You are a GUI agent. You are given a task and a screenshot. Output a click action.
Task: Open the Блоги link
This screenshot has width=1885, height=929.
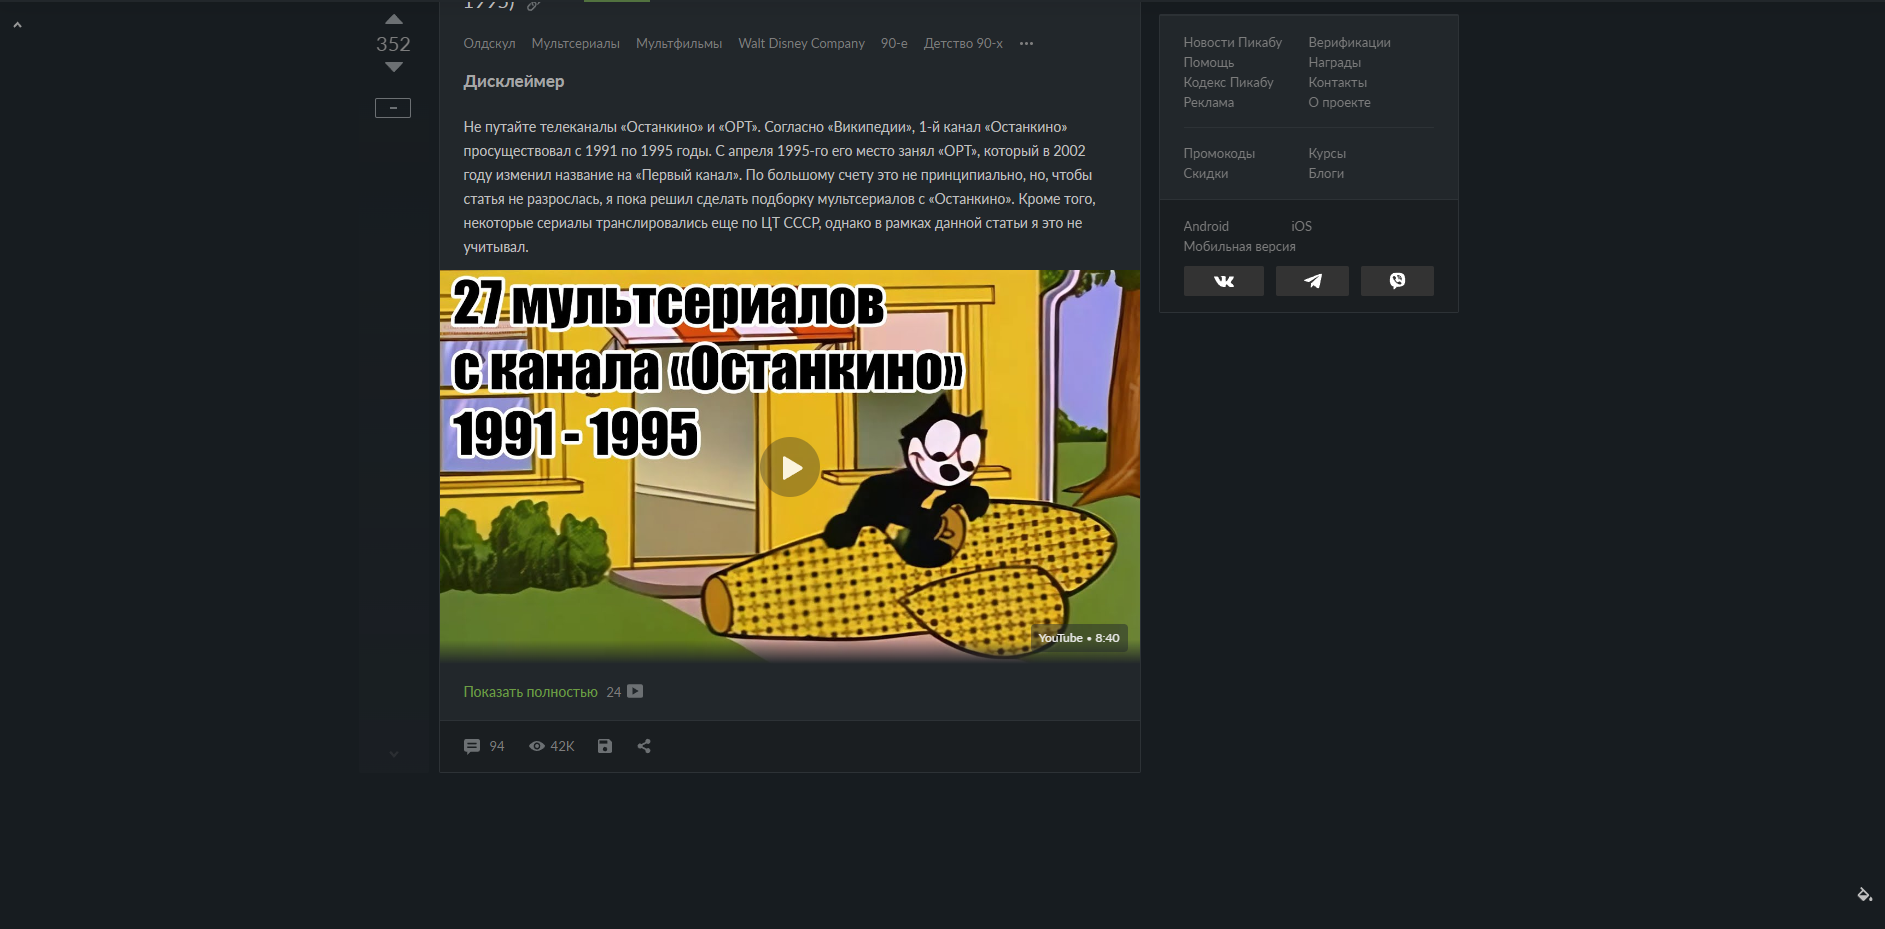pyautogui.click(x=1326, y=173)
